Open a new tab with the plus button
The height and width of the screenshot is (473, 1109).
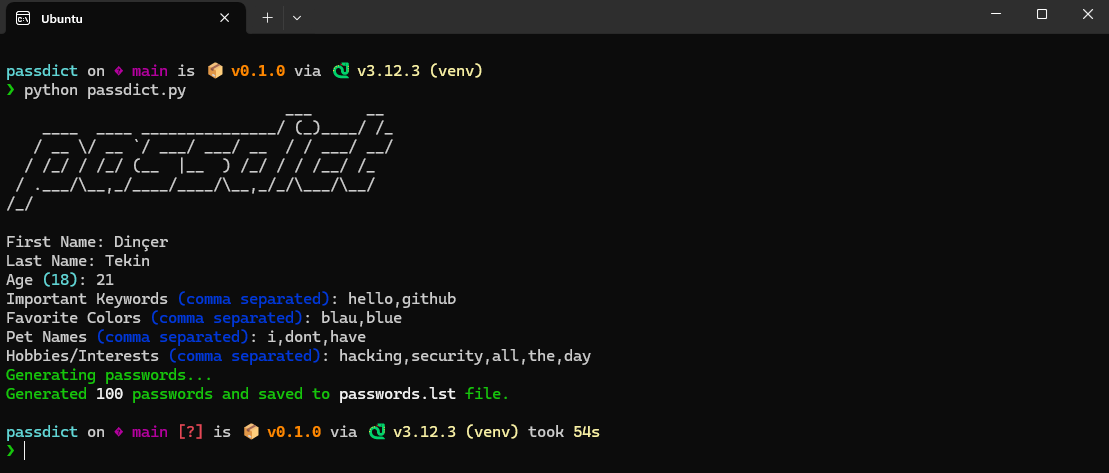tap(267, 17)
